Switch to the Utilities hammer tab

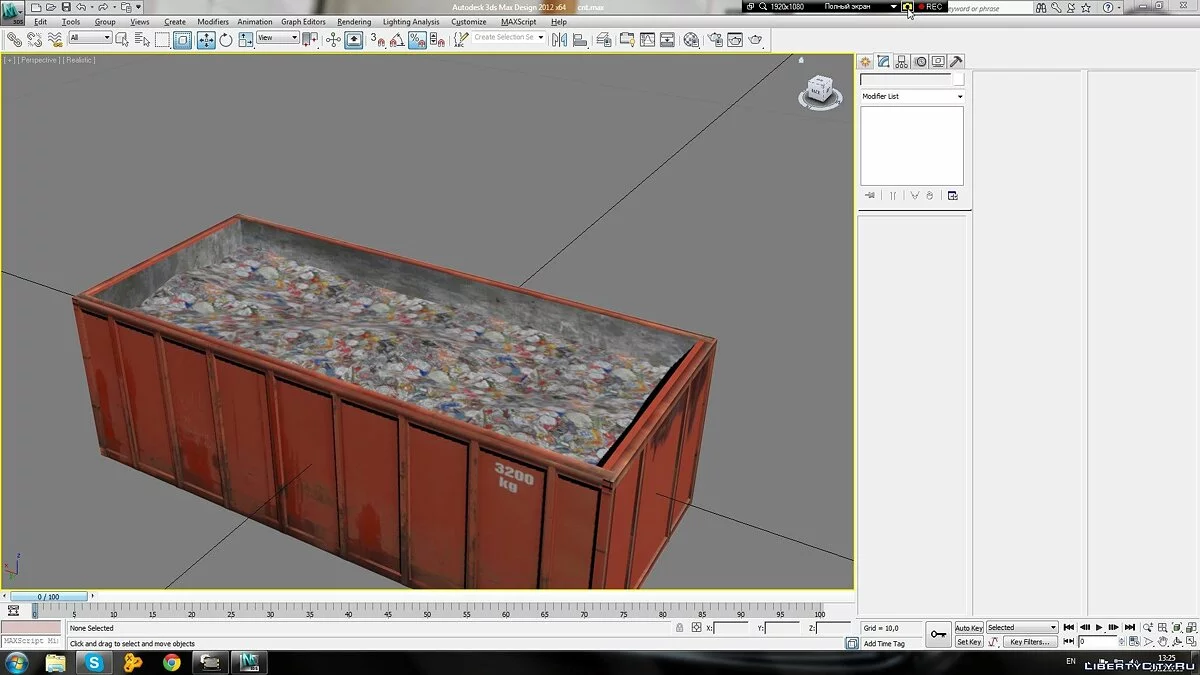pyautogui.click(x=956, y=61)
